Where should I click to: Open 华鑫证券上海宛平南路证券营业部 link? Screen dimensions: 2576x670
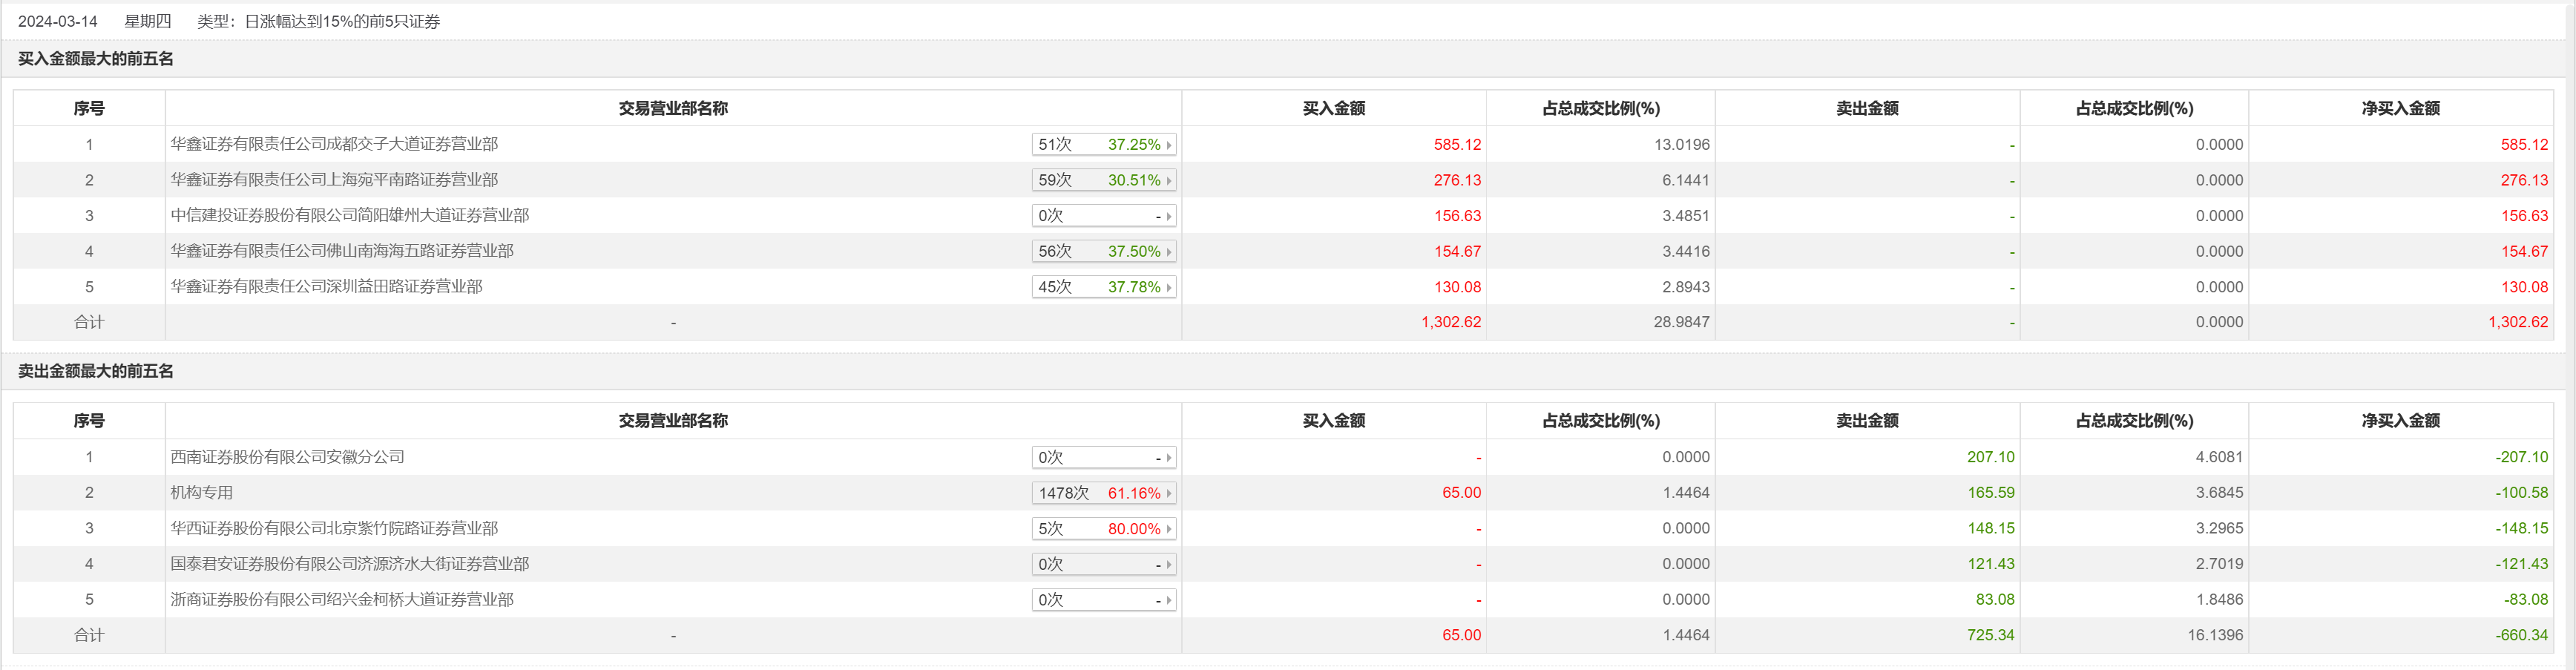334,180
